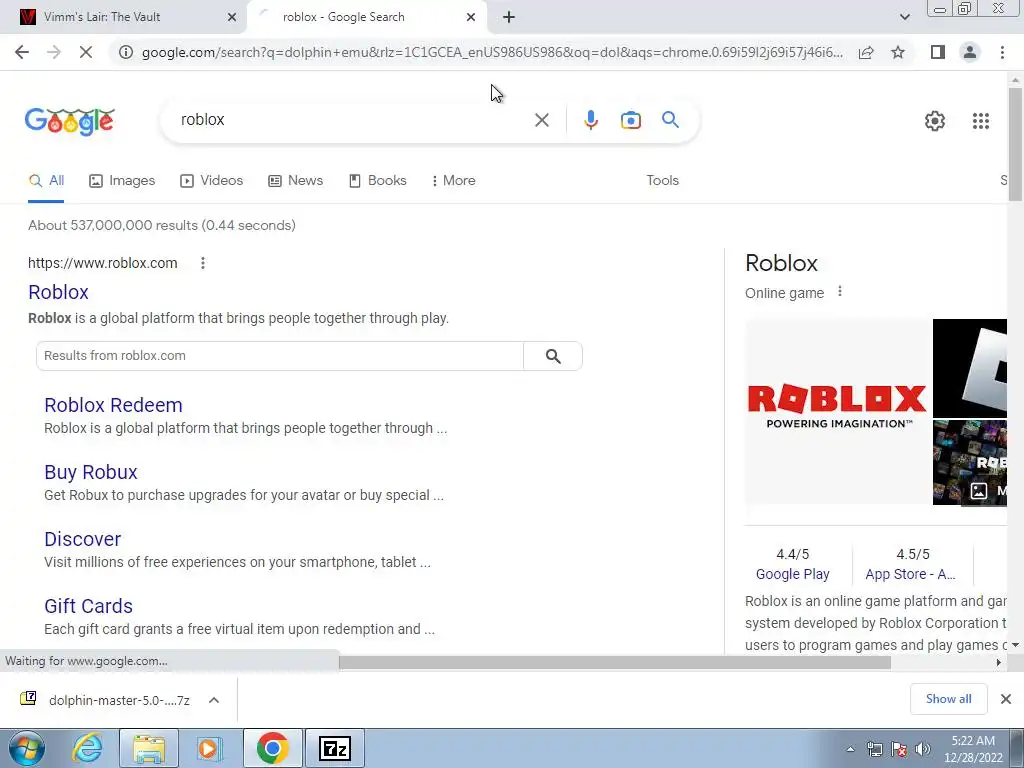The image size is (1024, 768).
Task: Show all downloads
Action: 948,699
